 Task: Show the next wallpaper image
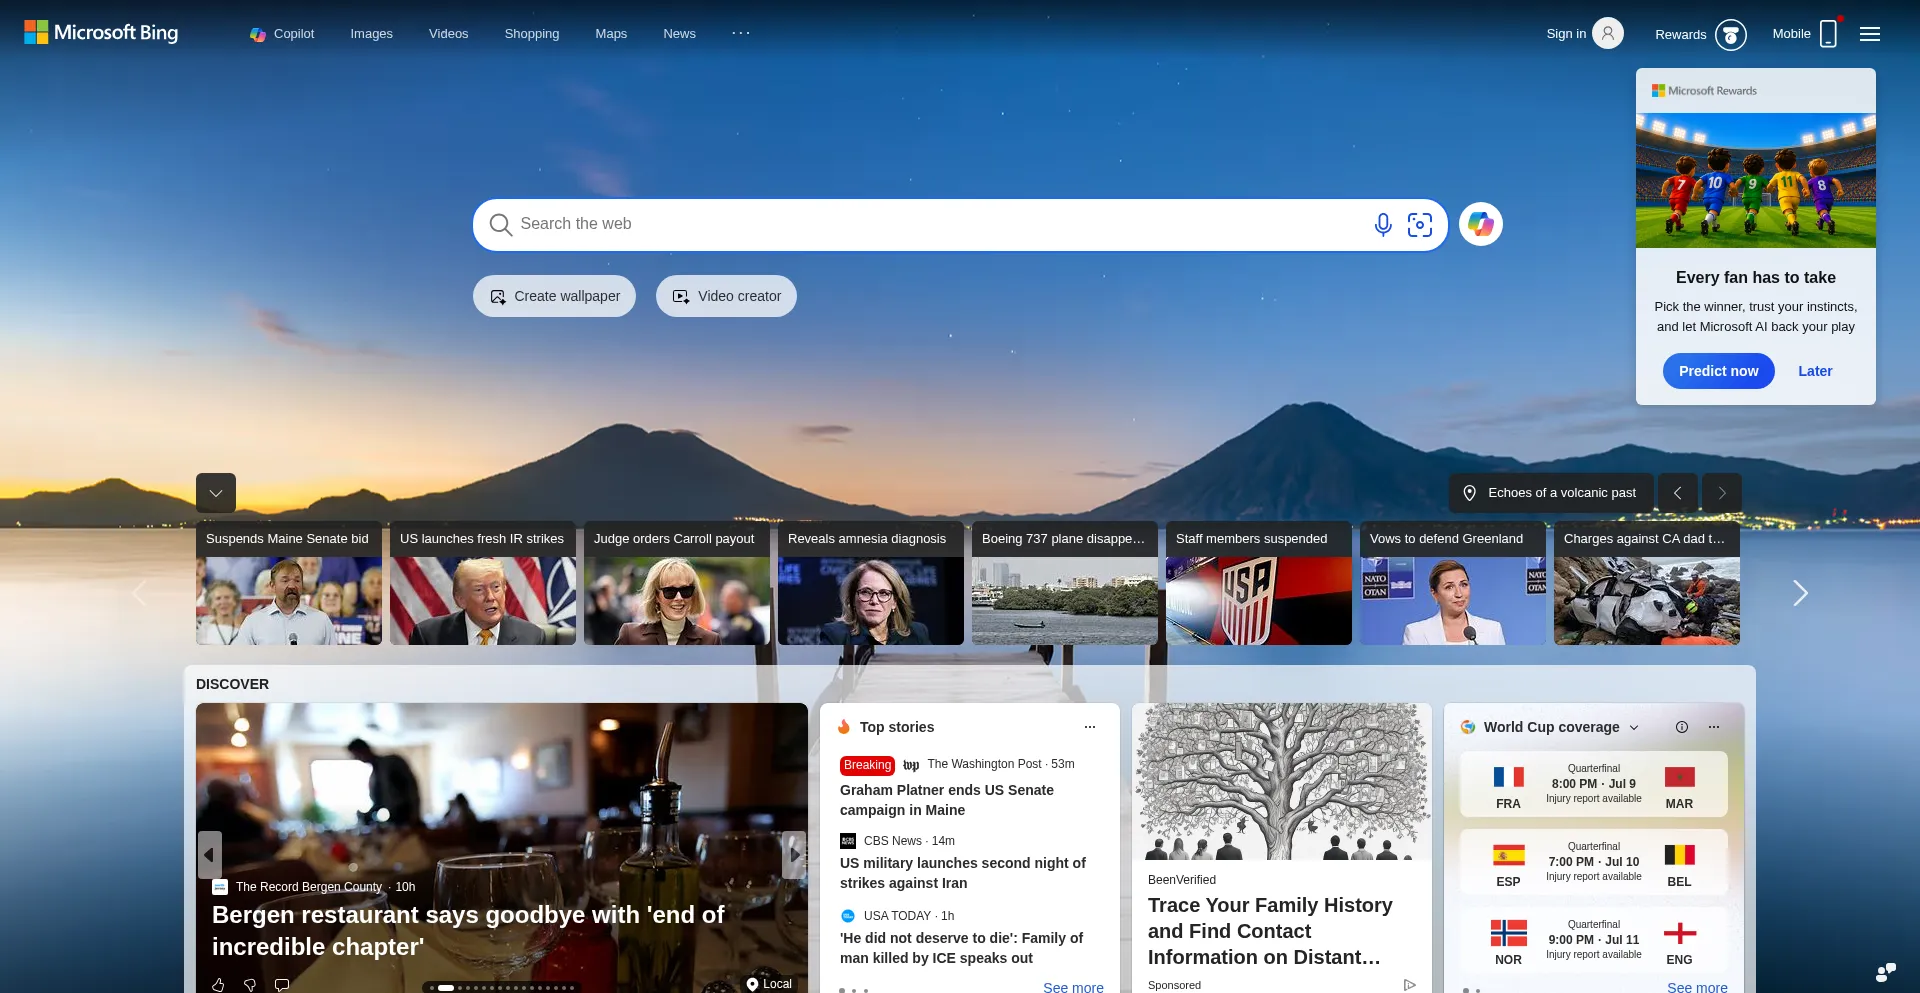(1722, 493)
